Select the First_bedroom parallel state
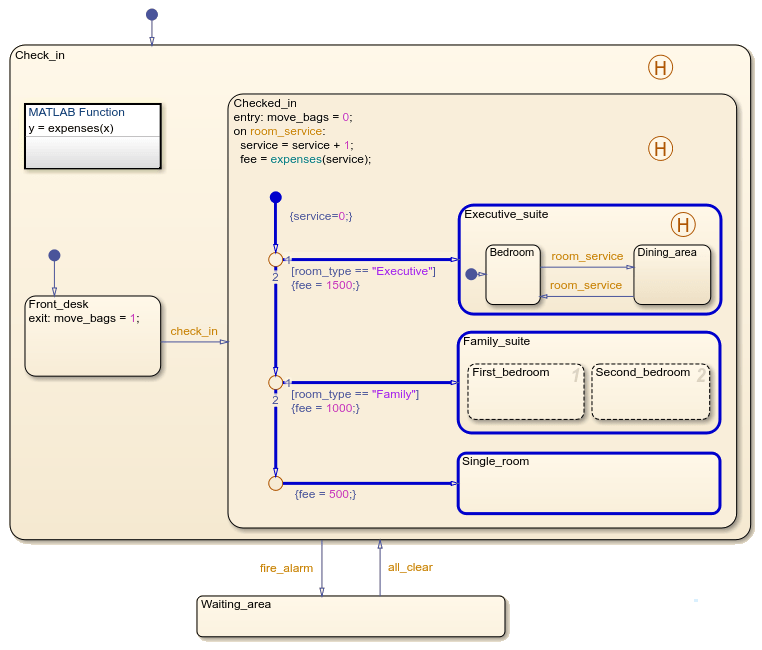 click(x=525, y=393)
